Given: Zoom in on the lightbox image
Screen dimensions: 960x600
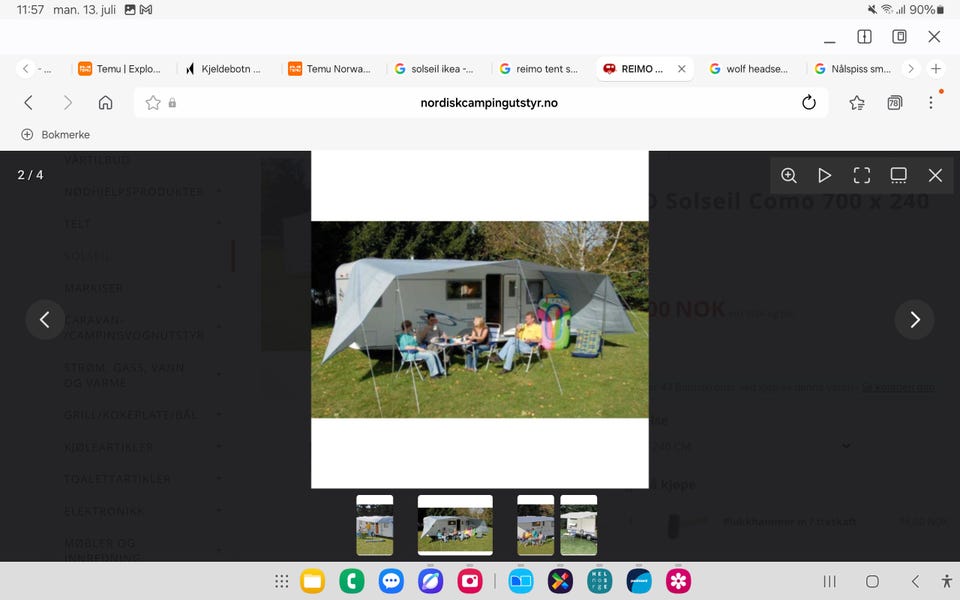Looking at the screenshot, I should pyautogui.click(x=789, y=176).
